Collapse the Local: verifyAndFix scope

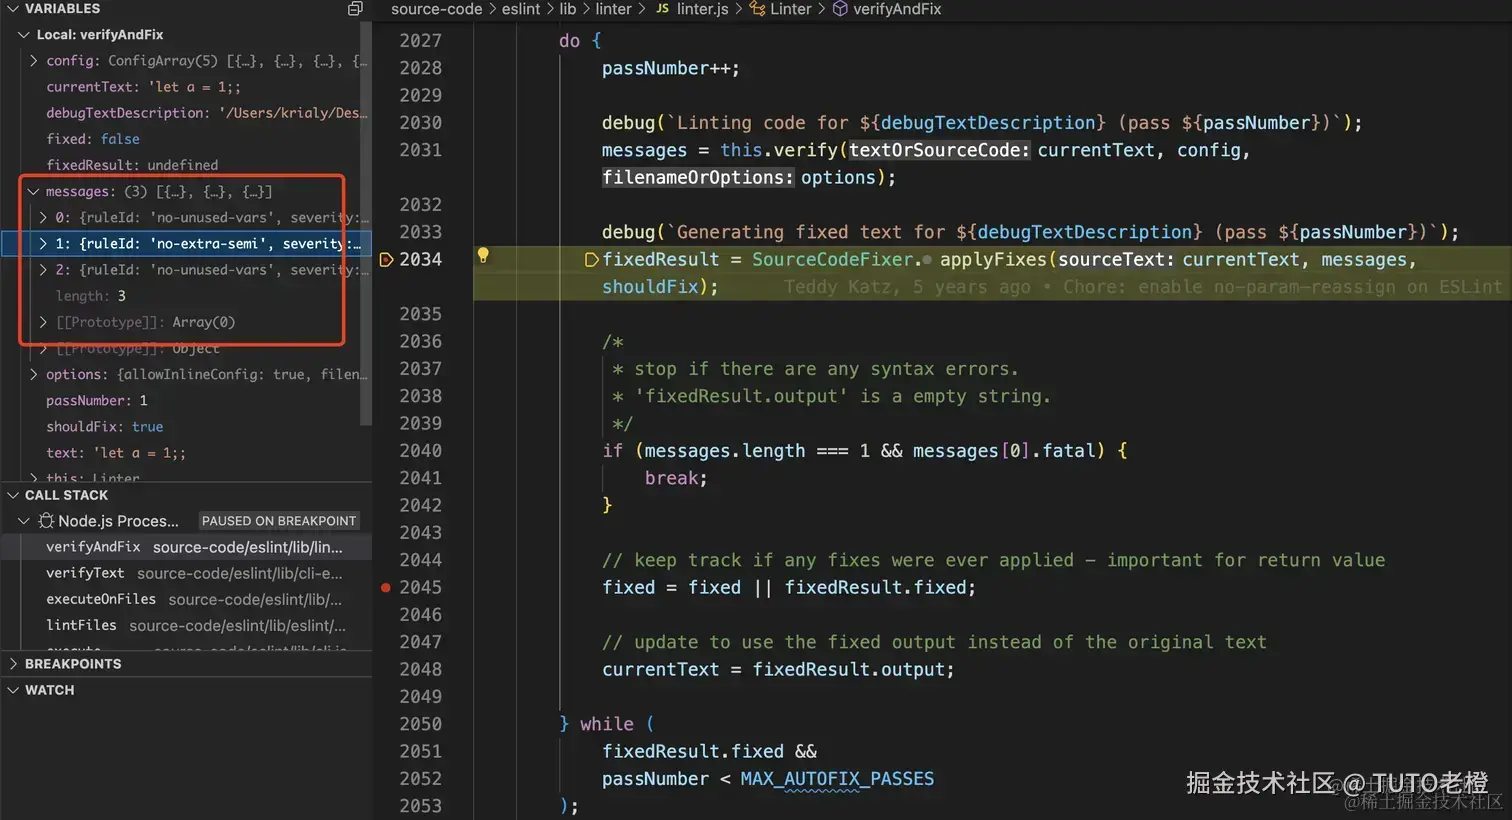[24, 35]
